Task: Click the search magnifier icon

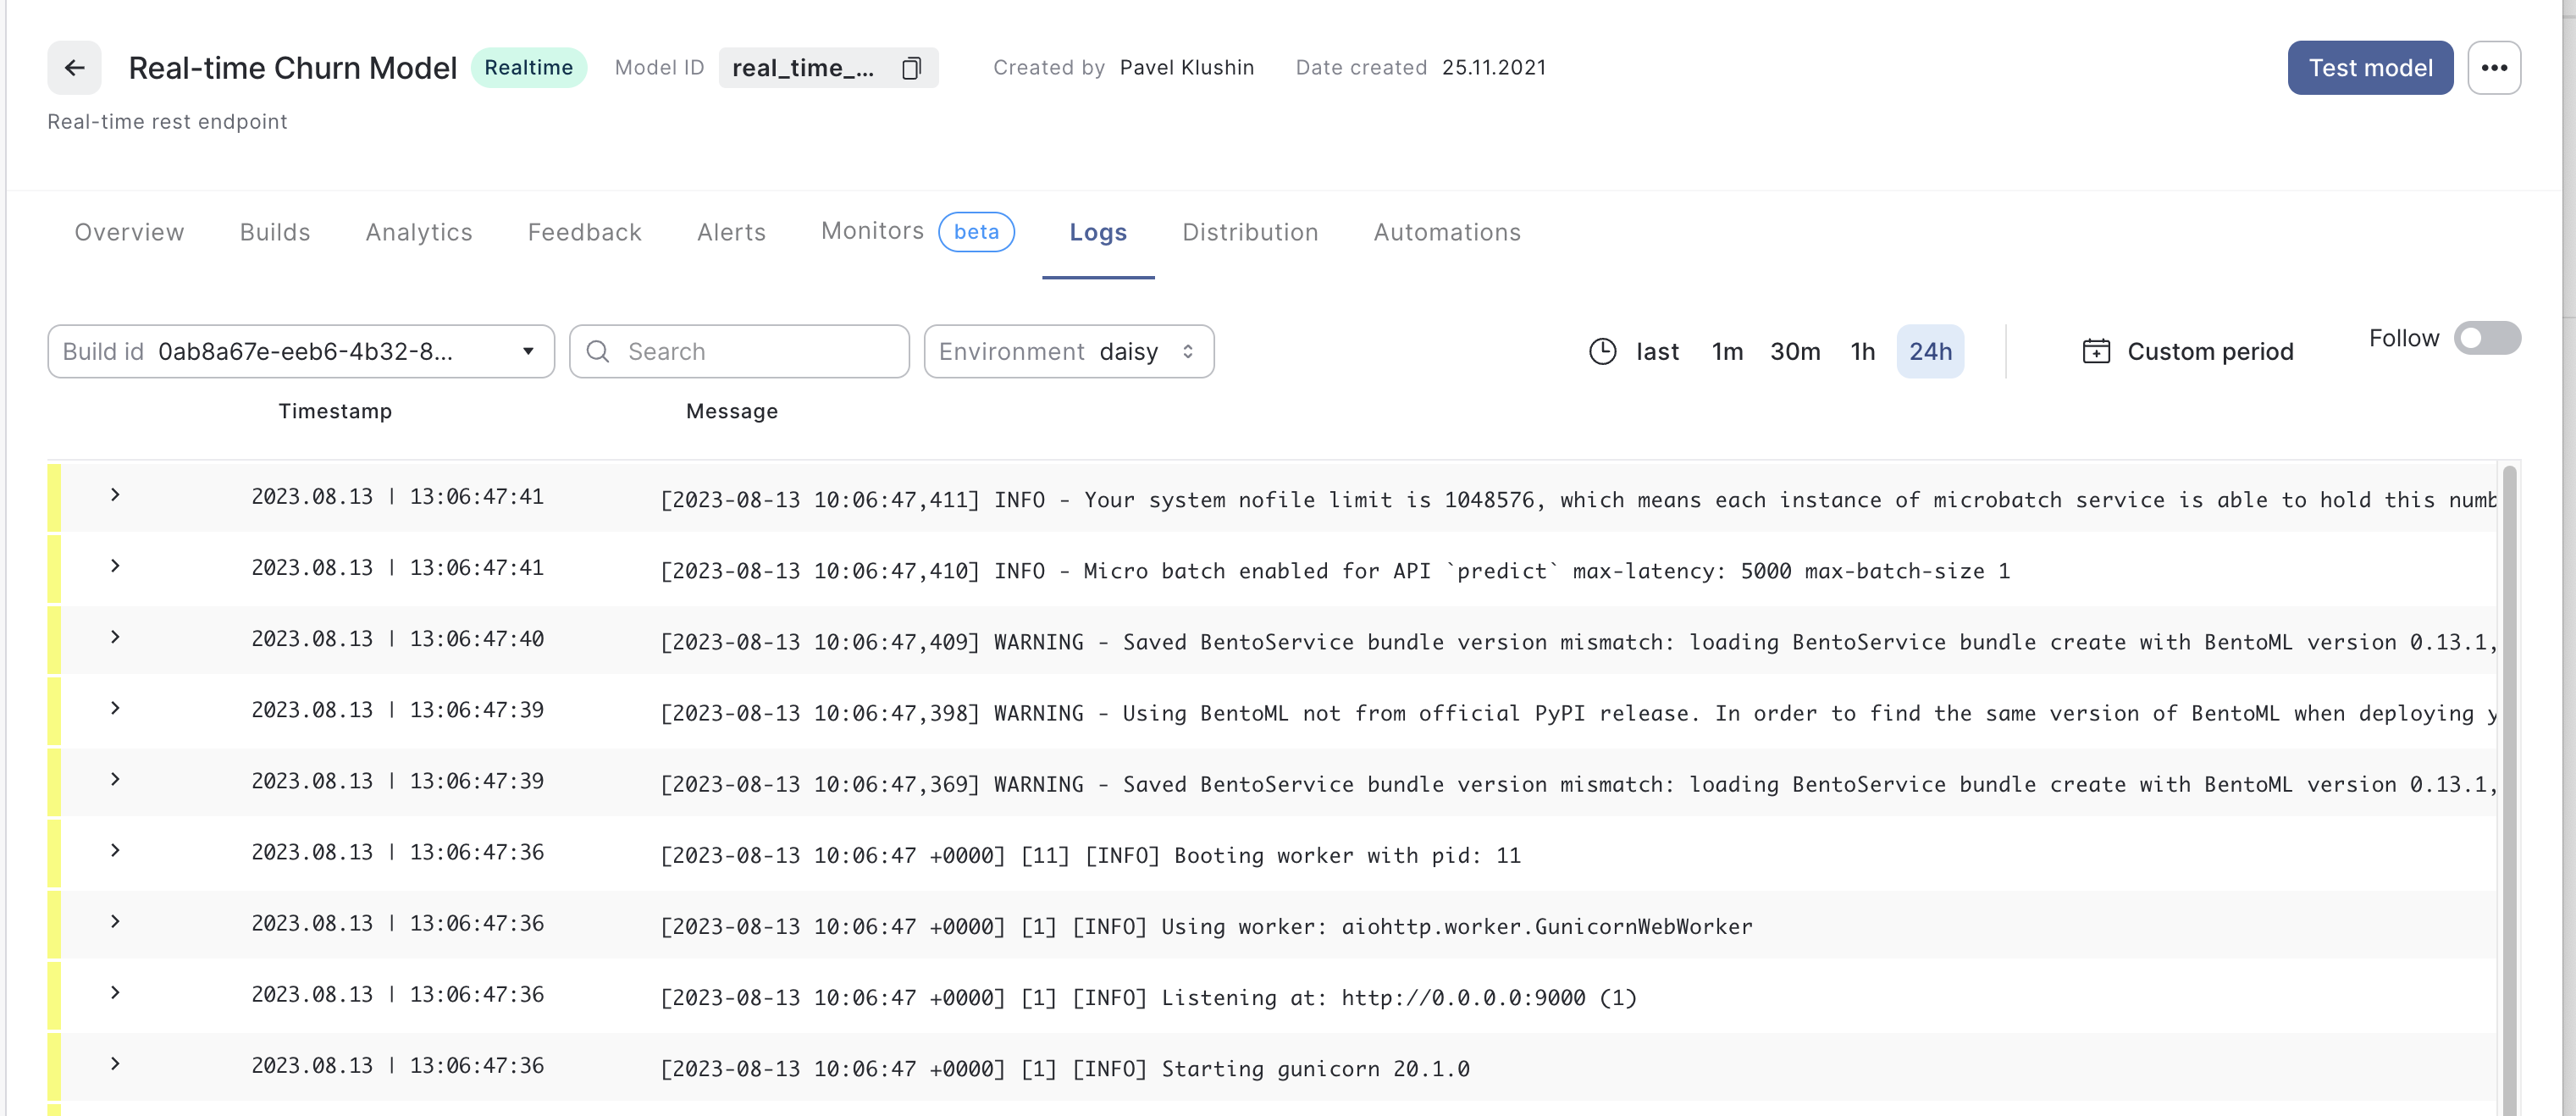Action: click(x=597, y=351)
